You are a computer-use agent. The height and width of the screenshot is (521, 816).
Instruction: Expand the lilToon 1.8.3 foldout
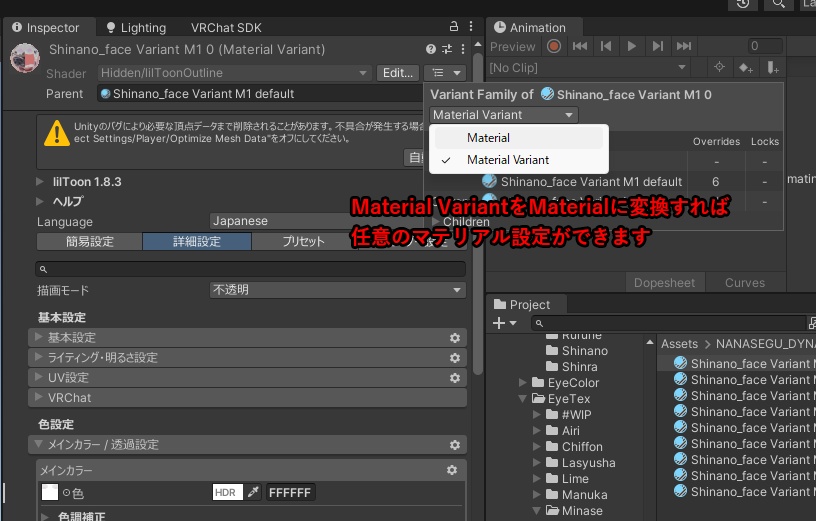point(40,182)
